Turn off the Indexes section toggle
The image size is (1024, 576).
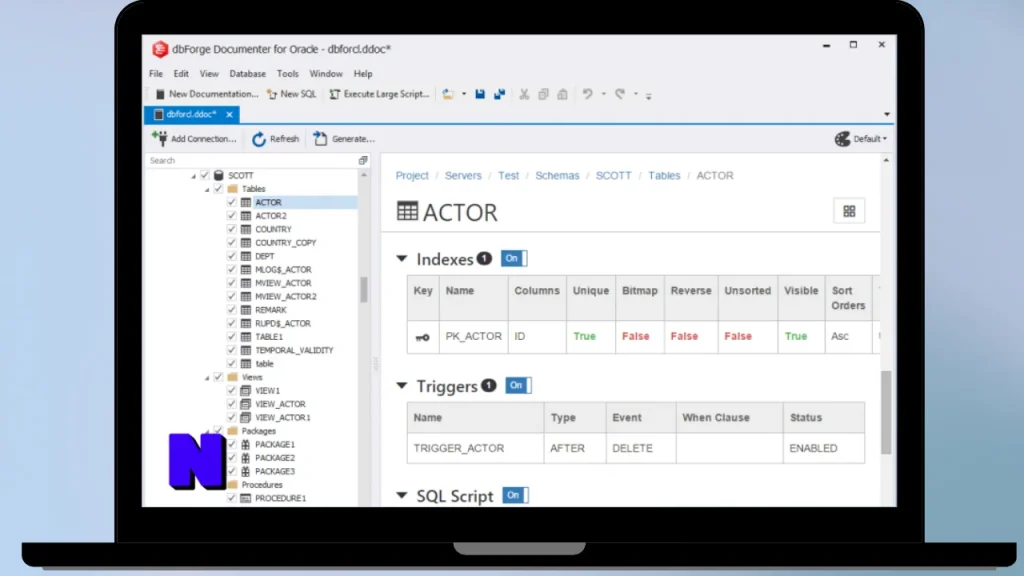coord(514,259)
